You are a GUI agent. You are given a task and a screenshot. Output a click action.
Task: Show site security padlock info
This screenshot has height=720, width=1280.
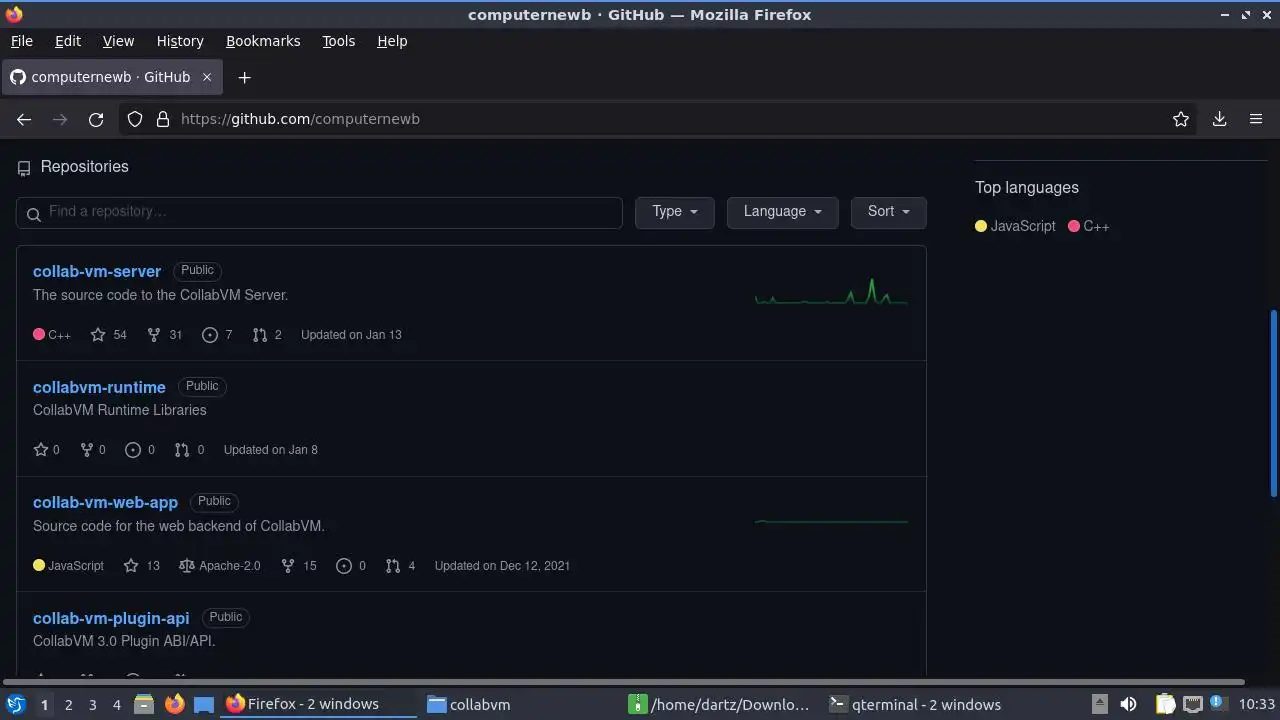click(163, 119)
